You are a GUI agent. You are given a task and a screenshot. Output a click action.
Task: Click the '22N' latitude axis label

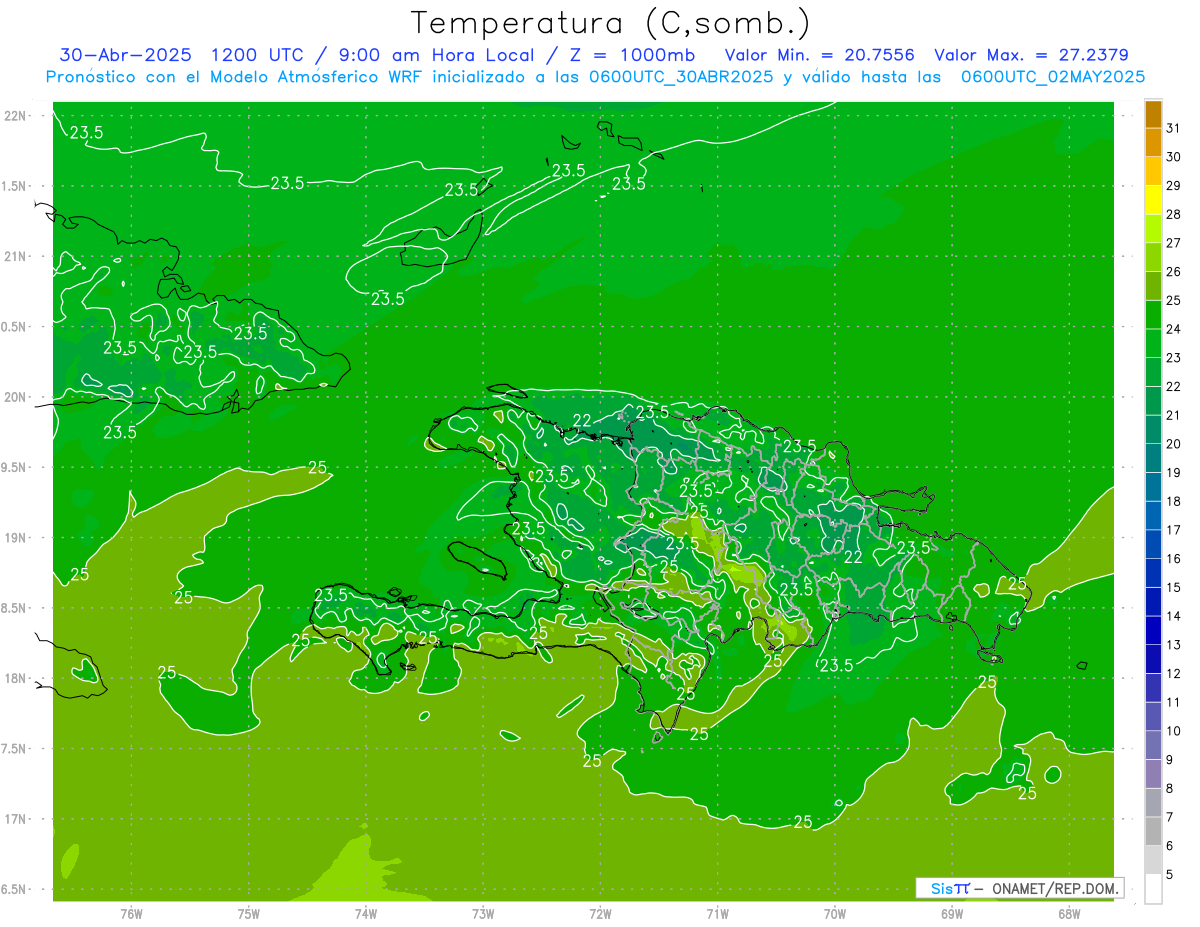[17, 116]
